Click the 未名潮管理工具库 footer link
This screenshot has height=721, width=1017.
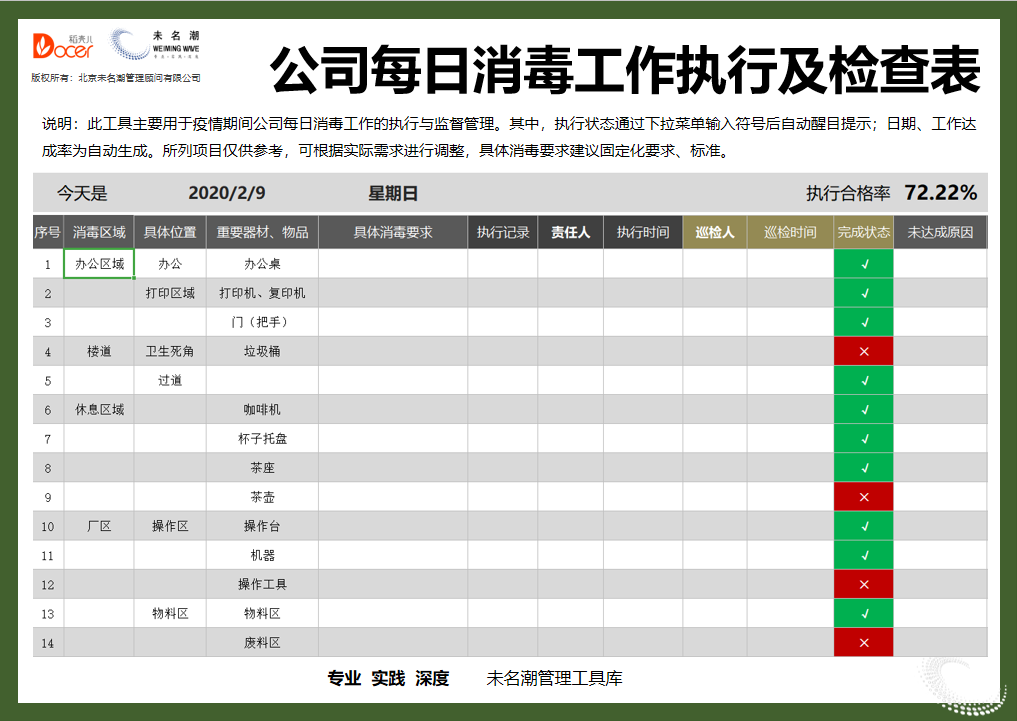[x=554, y=678]
